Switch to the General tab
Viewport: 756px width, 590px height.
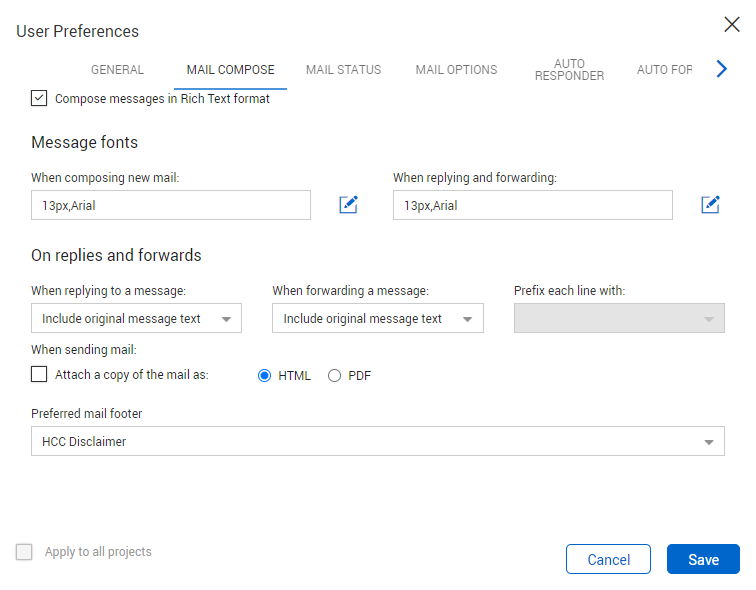click(117, 70)
